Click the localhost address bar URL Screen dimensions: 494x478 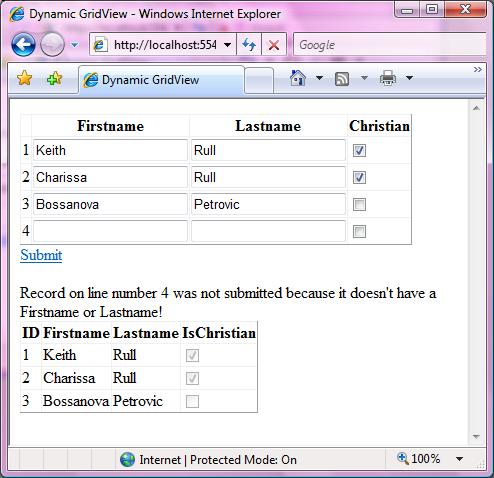coord(165,45)
